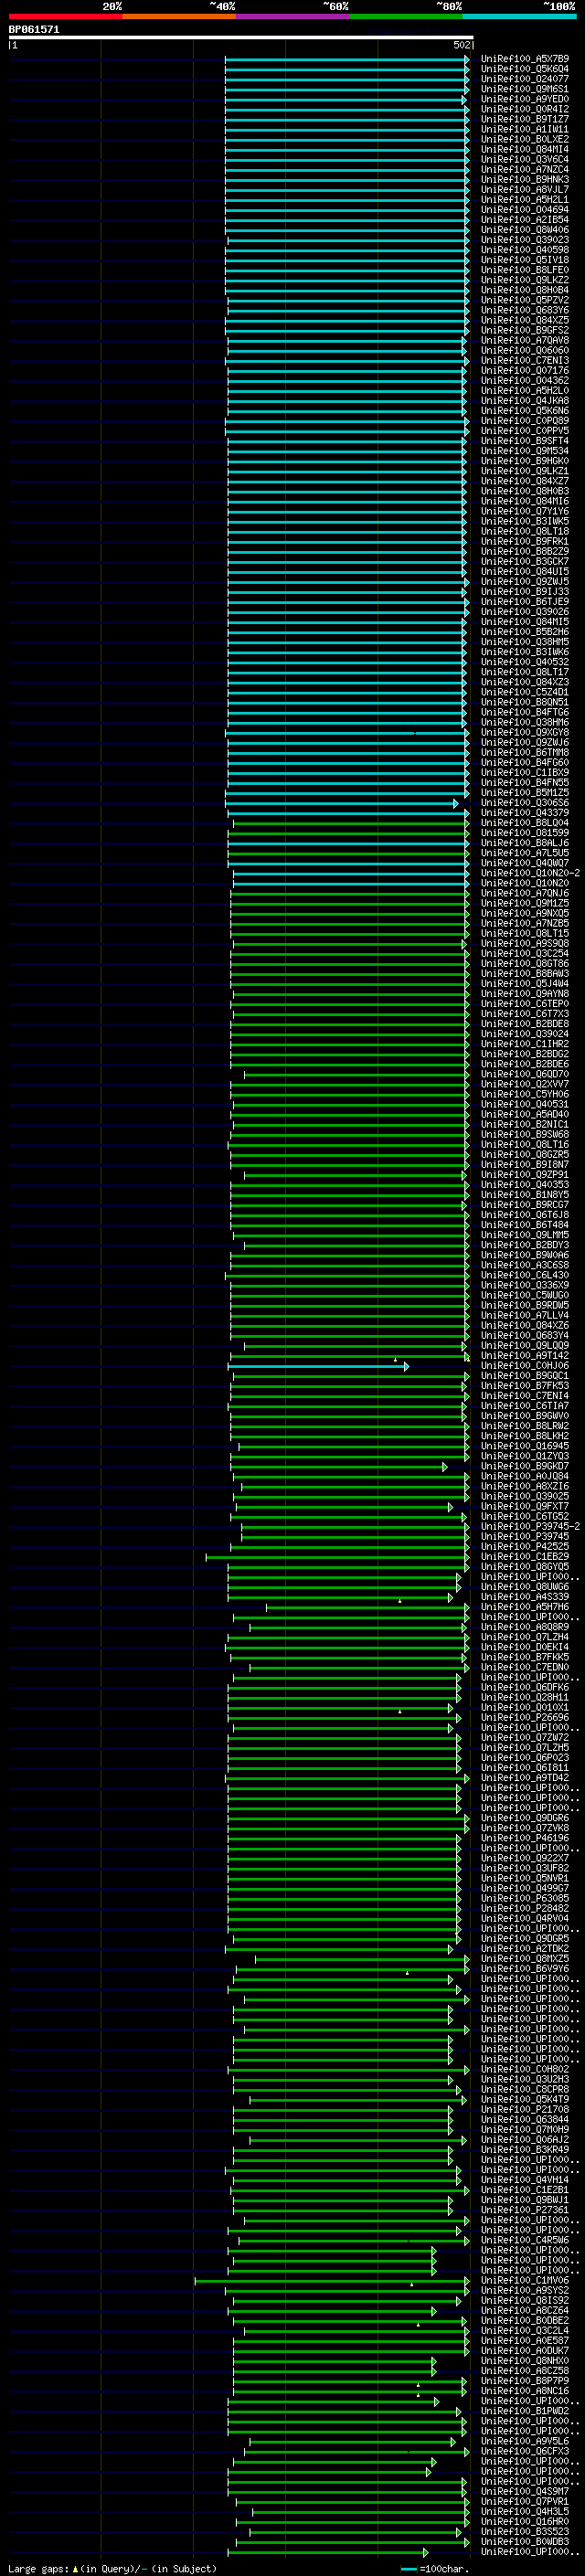Viewport: 585px width, 2576px height.
Task: Select hit label UniRef100_C1EB29
Action: pyautogui.click(x=524, y=1556)
